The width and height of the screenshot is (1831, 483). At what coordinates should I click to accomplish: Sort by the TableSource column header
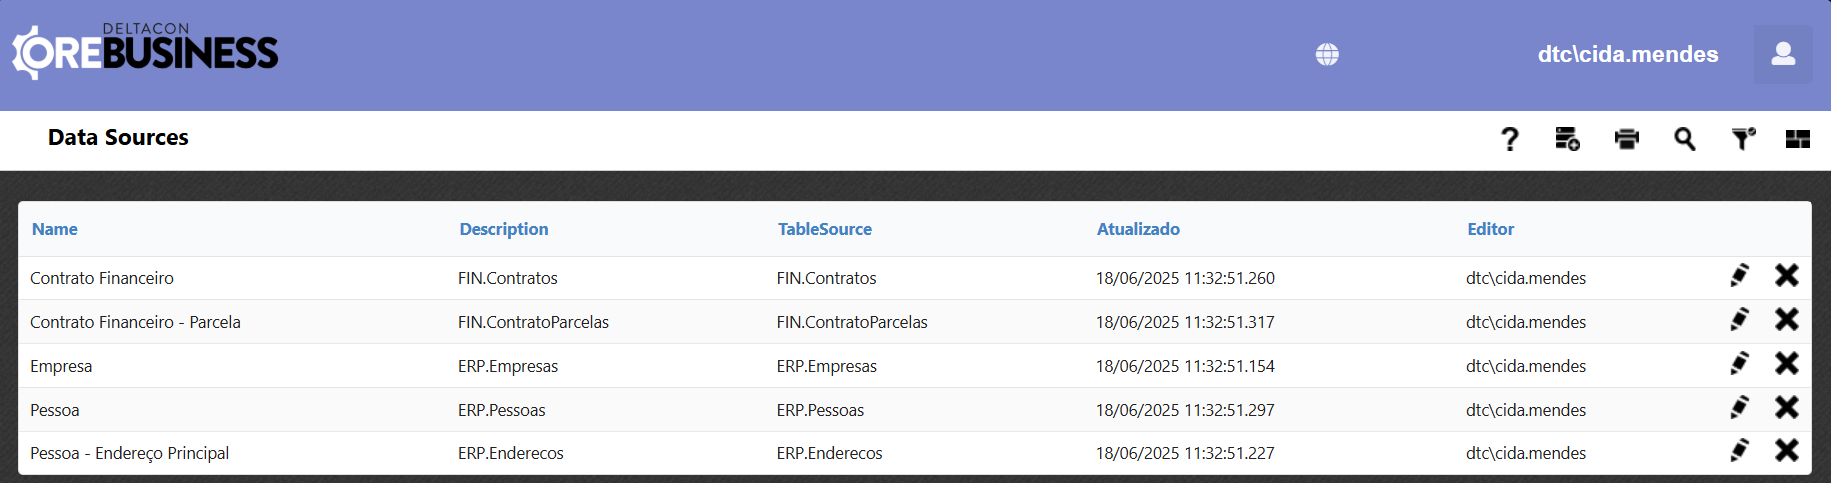pyautogui.click(x=824, y=229)
